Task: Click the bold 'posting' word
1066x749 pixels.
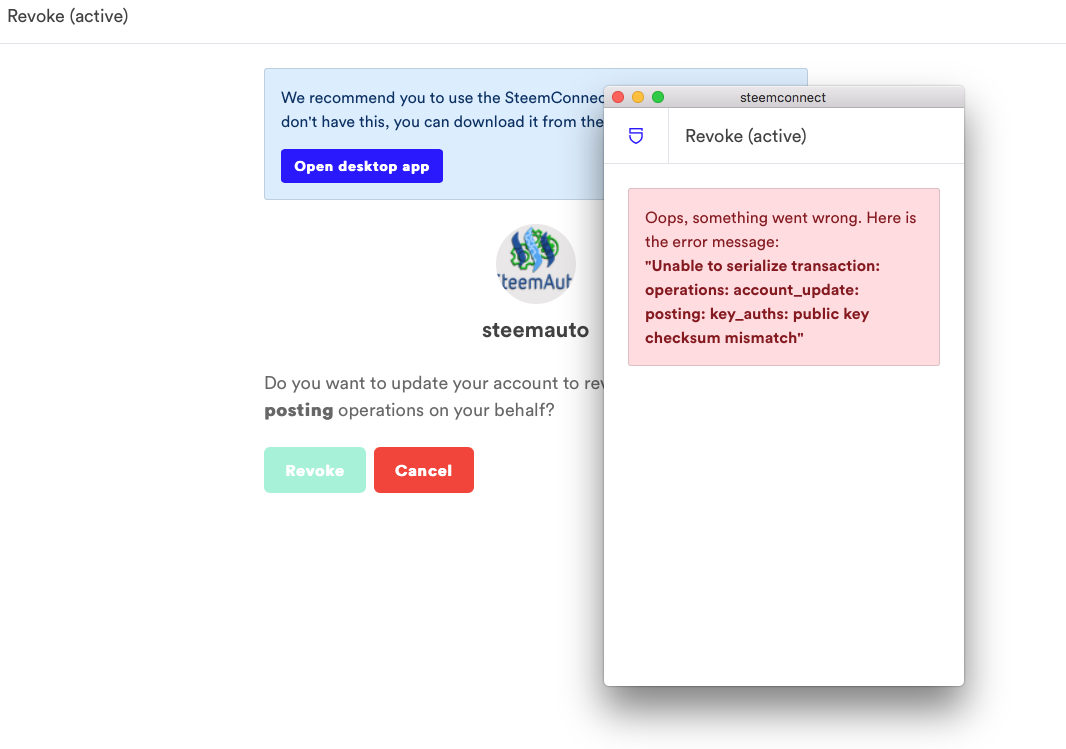Action: tap(298, 411)
